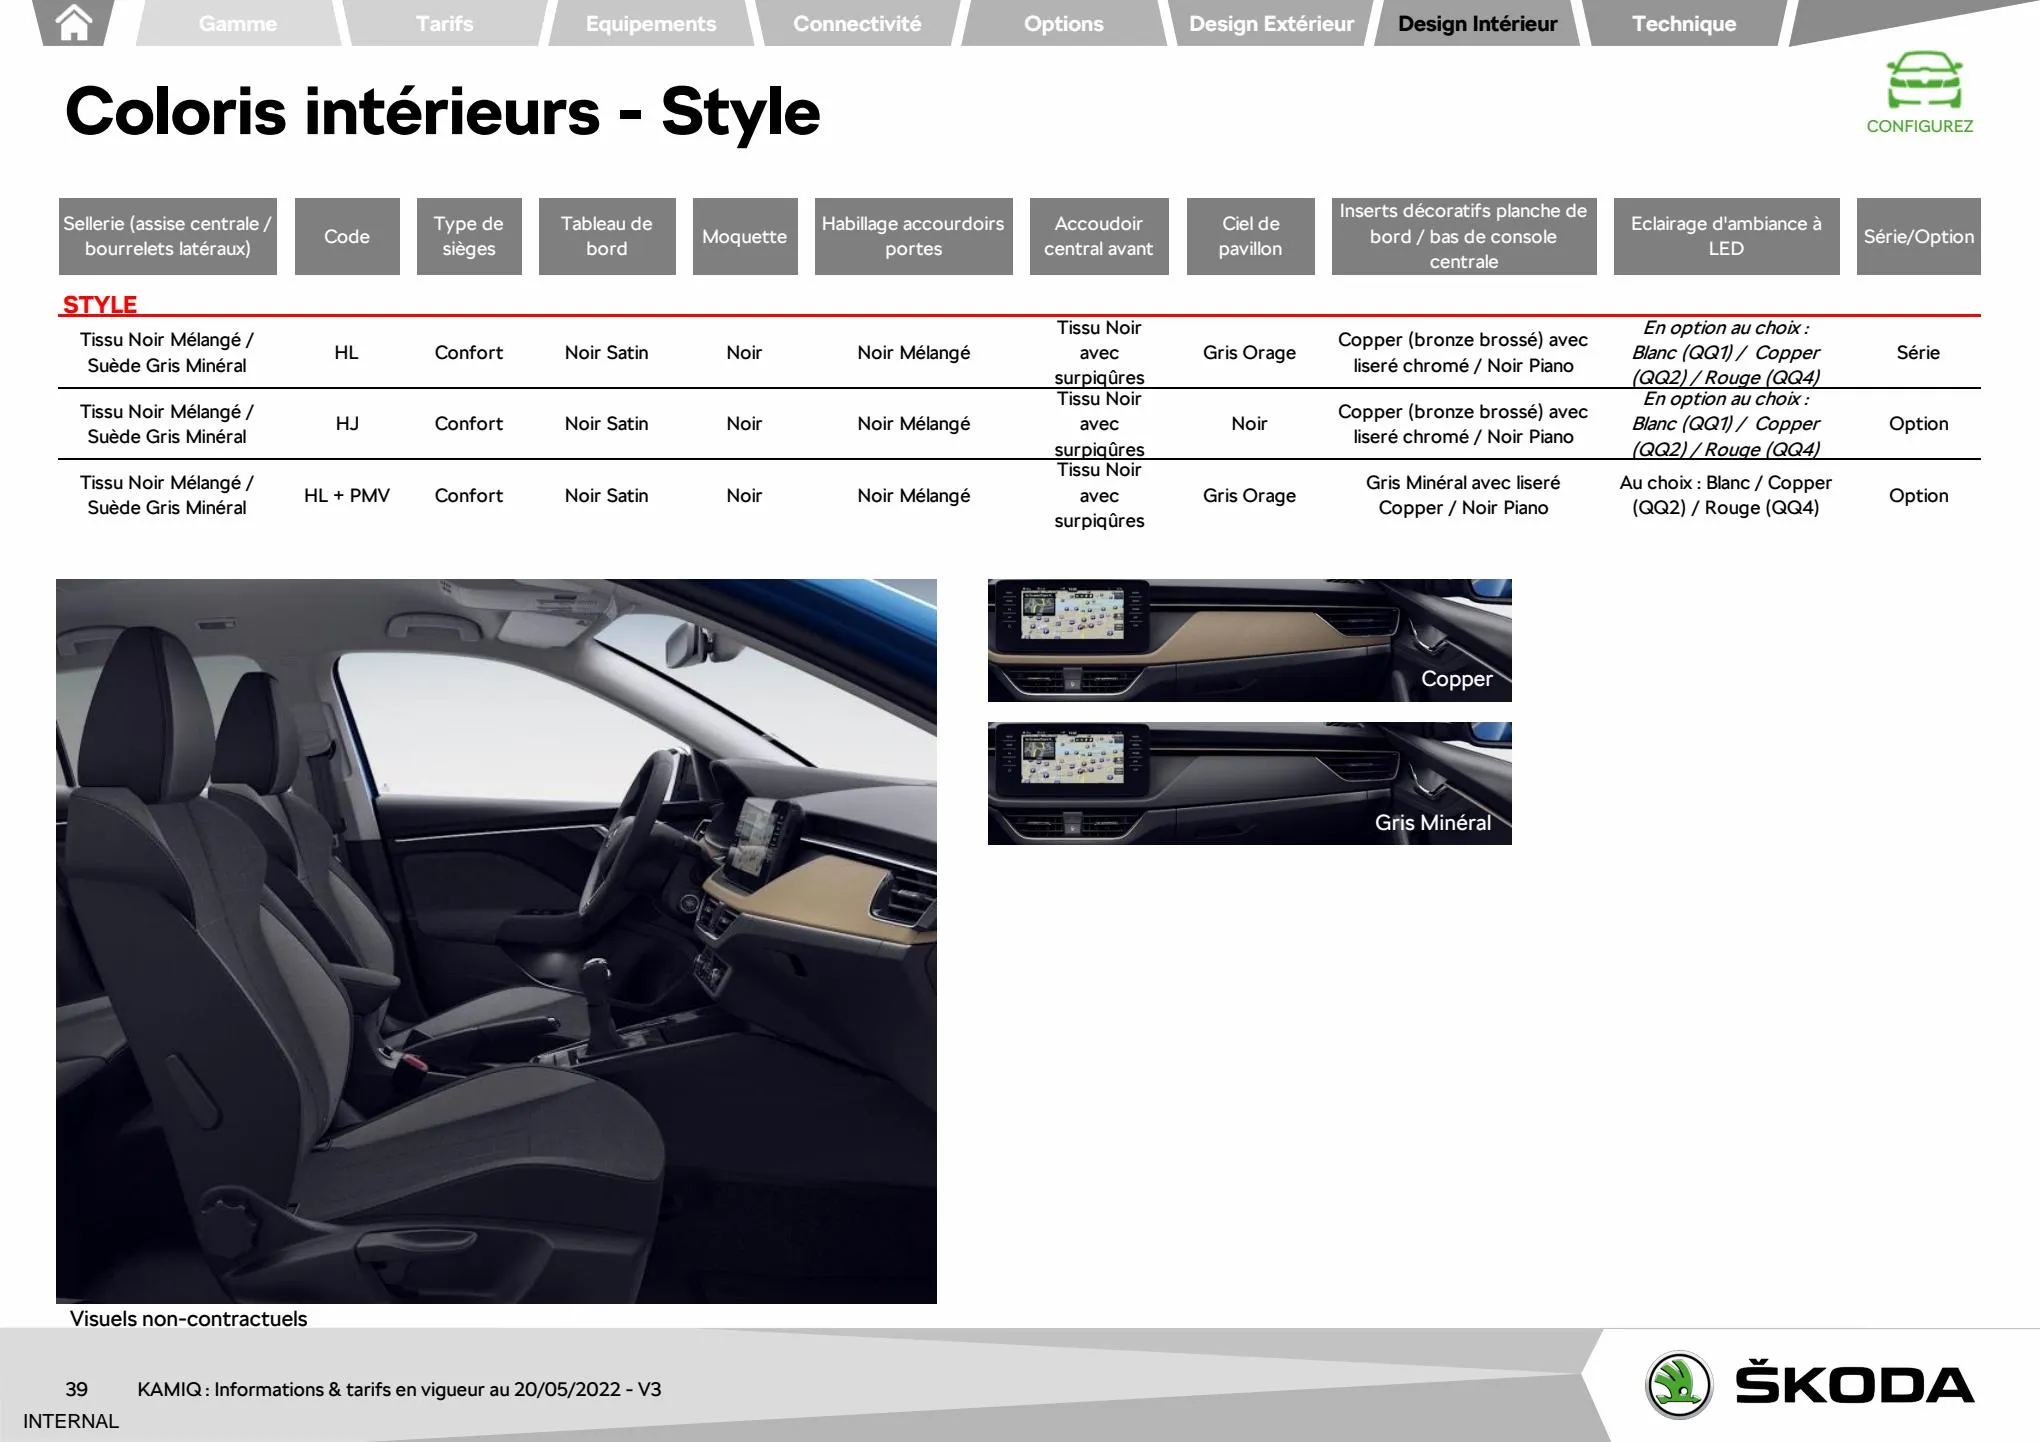This screenshot has width=2040, height=1442.
Task: Click 'Noir Mélangé' in the HL + PMV row
Action: pyautogui.click(x=913, y=495)
